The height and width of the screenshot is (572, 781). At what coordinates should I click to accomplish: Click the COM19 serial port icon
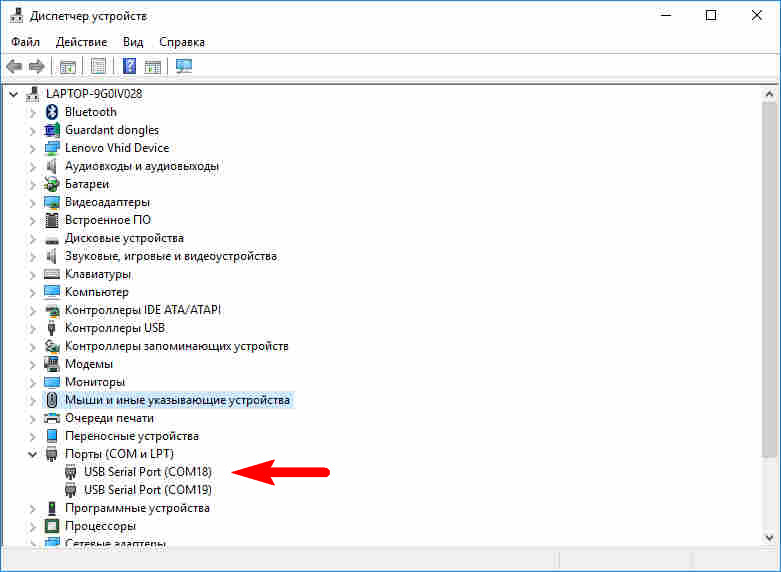click(71, 490)
